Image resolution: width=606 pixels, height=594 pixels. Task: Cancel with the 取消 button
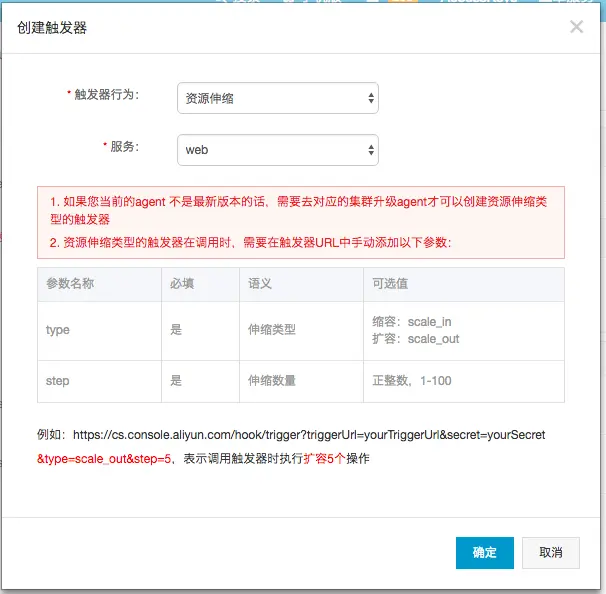pos(551,553)
